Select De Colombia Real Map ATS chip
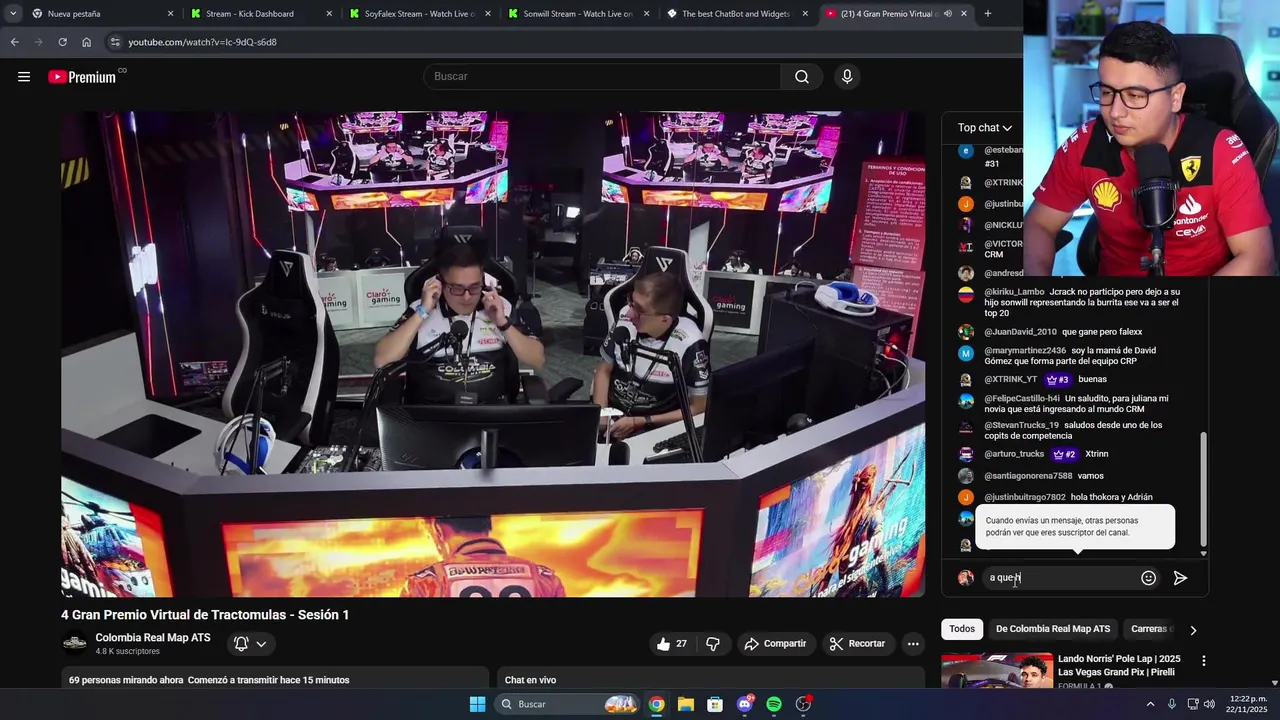This screenshot has height=720, width=1280. [x=1053, y=629]
